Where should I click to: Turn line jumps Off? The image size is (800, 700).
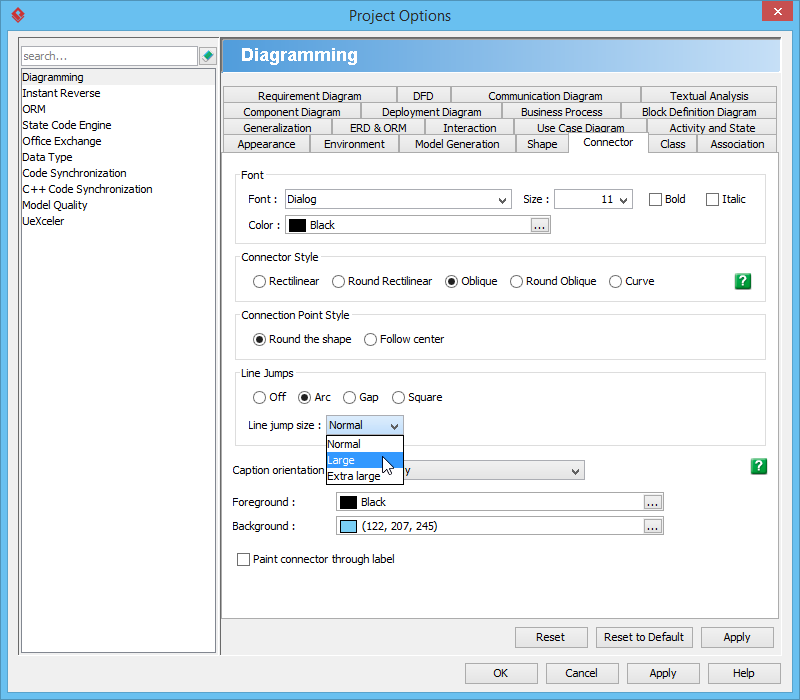click(x=259, y=397)
